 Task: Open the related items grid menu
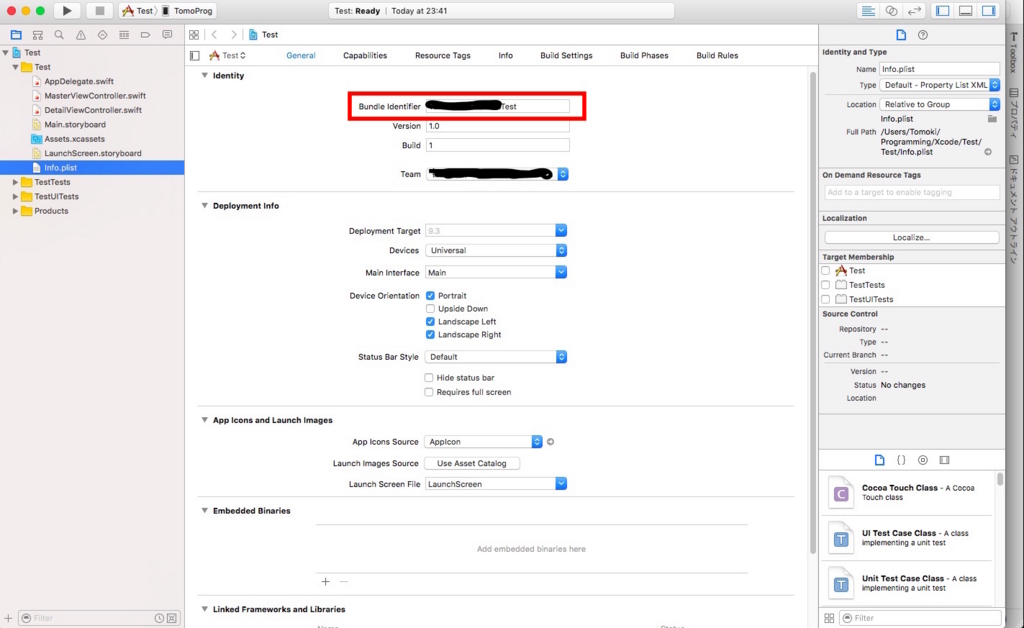pos(194,35)
